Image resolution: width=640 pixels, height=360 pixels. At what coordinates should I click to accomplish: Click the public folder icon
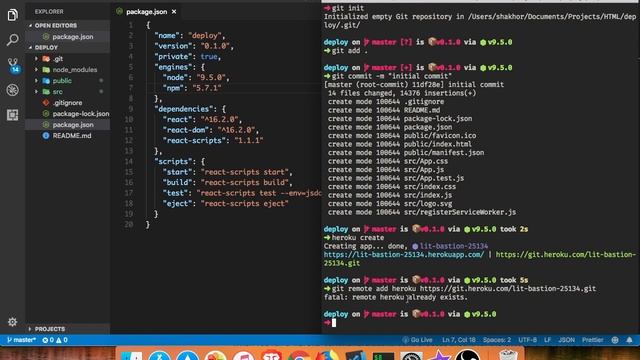pos(46,81)
